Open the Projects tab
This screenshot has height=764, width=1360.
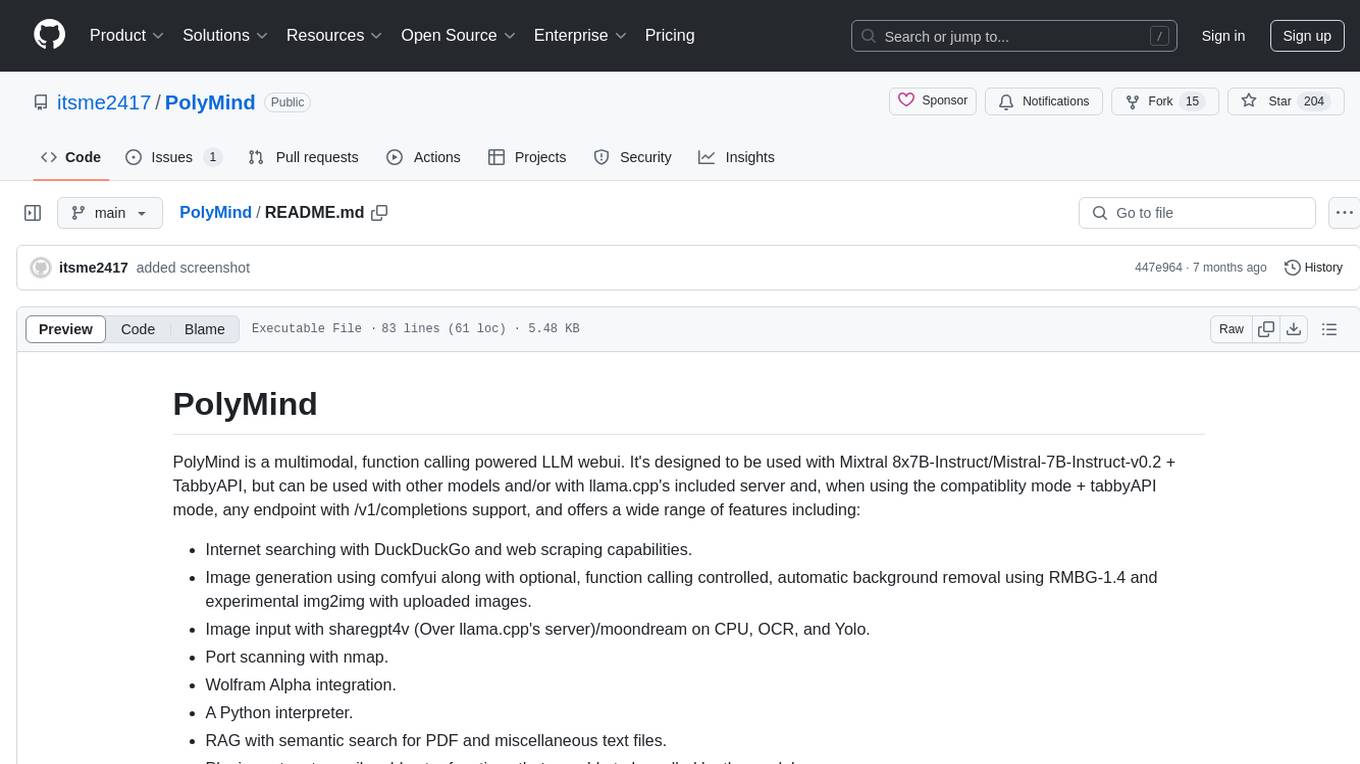click(x=528, y=157)
